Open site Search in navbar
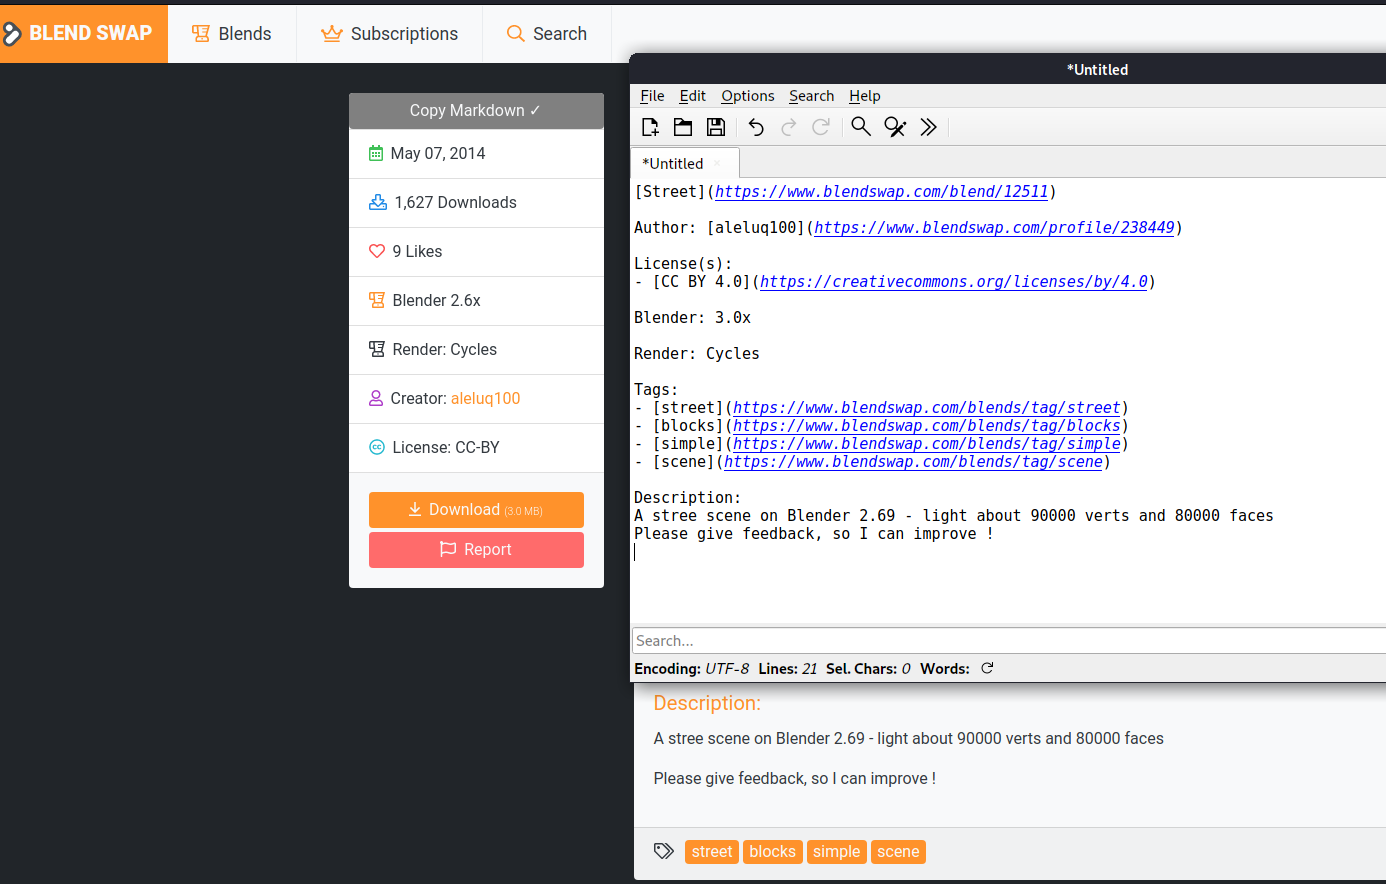1386x884 pixels. pyautogui.click(x=547, y=34)
